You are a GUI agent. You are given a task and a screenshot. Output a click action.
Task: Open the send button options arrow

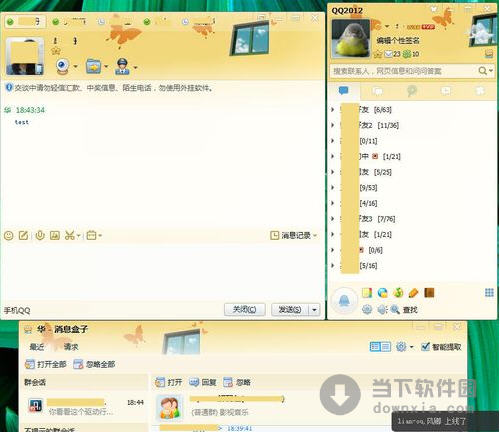pos(314,310)
